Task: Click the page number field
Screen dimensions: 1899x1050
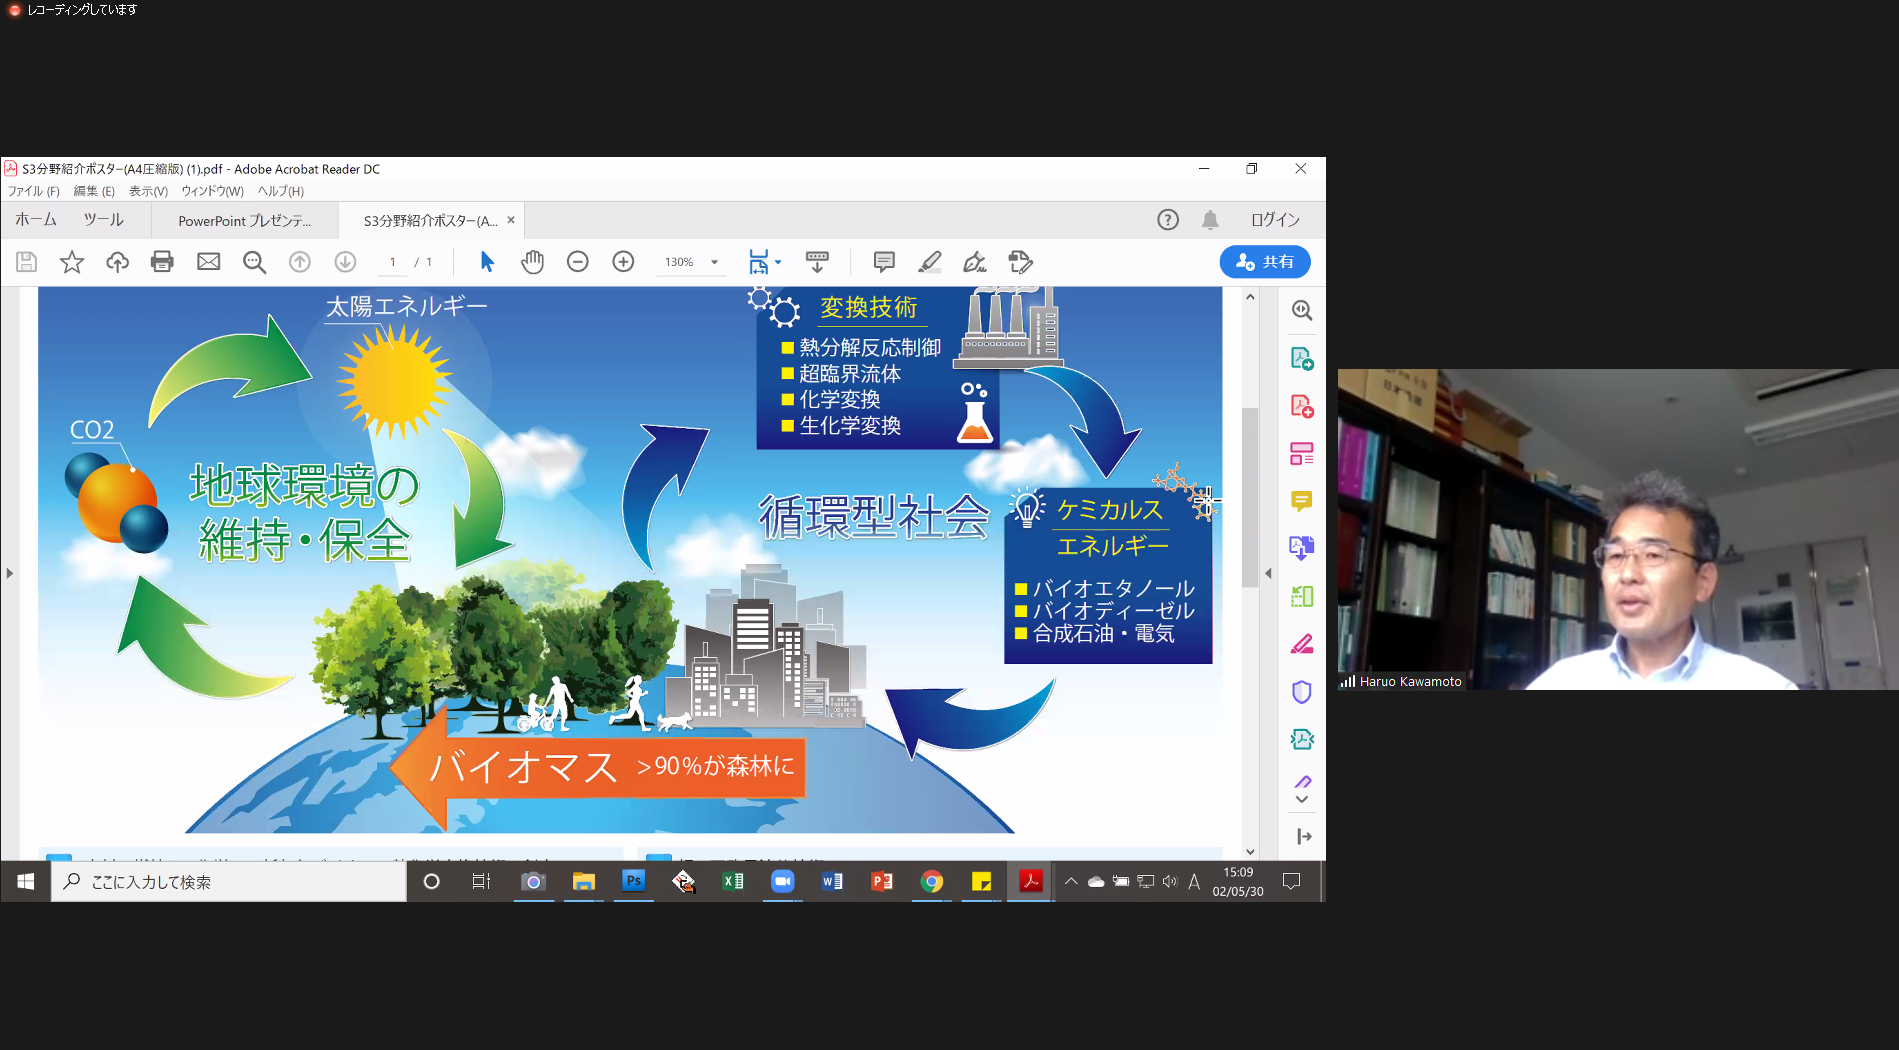Action: (393, 262)
